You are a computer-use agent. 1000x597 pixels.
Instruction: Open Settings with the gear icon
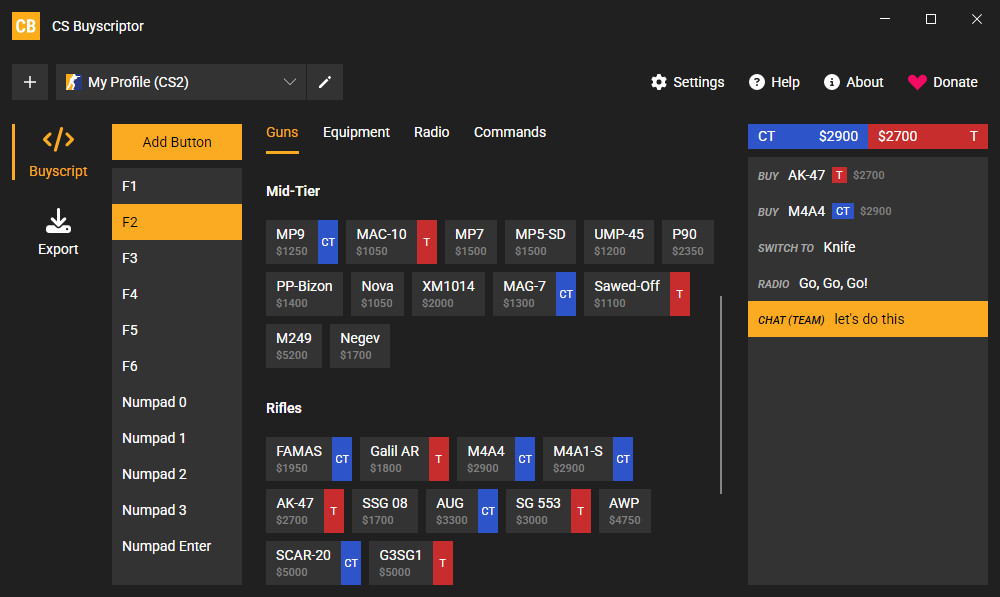click(x=688, y=82)
